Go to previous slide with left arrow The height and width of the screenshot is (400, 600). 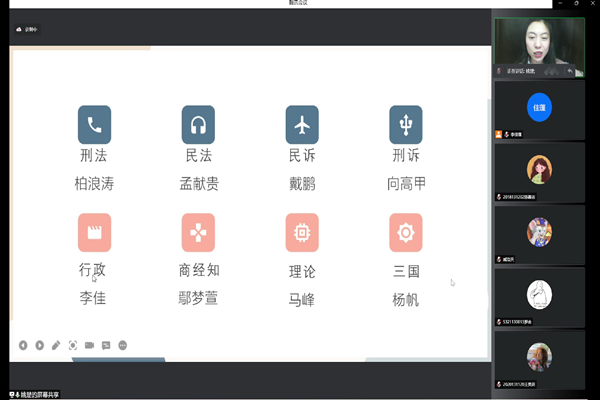[x=22, y=345]
